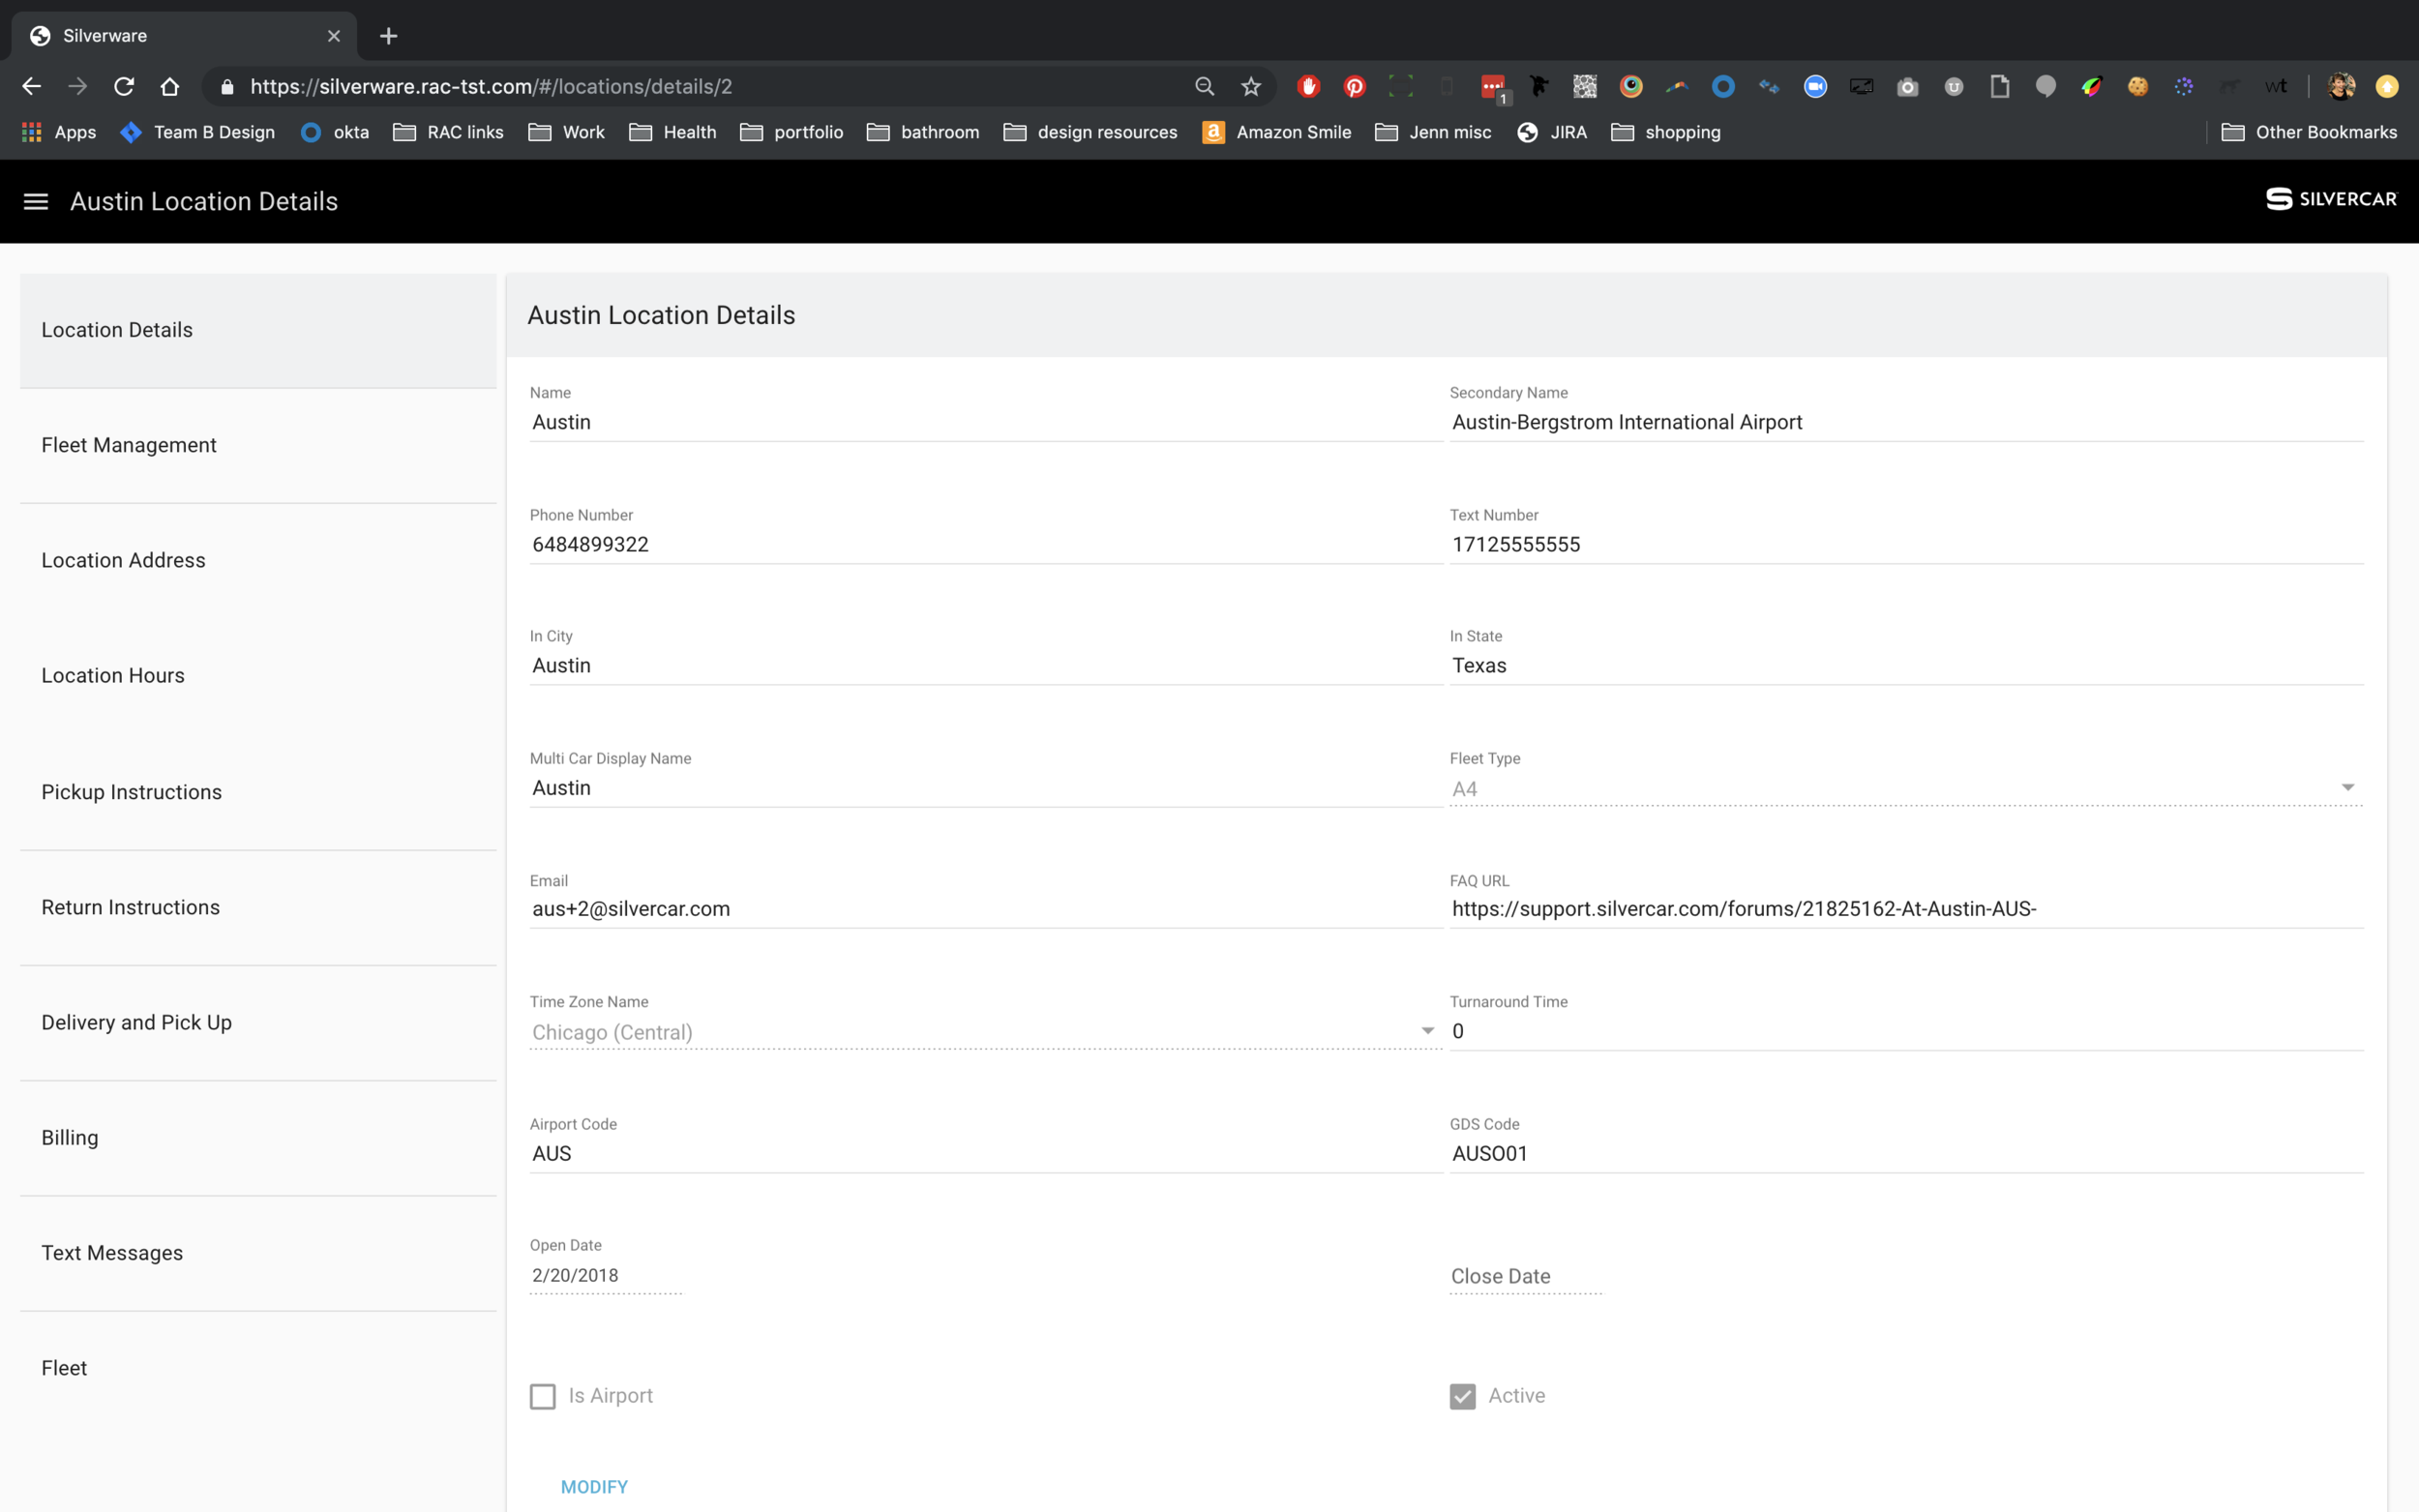Click the Close Date field

pos(1525,1276)
